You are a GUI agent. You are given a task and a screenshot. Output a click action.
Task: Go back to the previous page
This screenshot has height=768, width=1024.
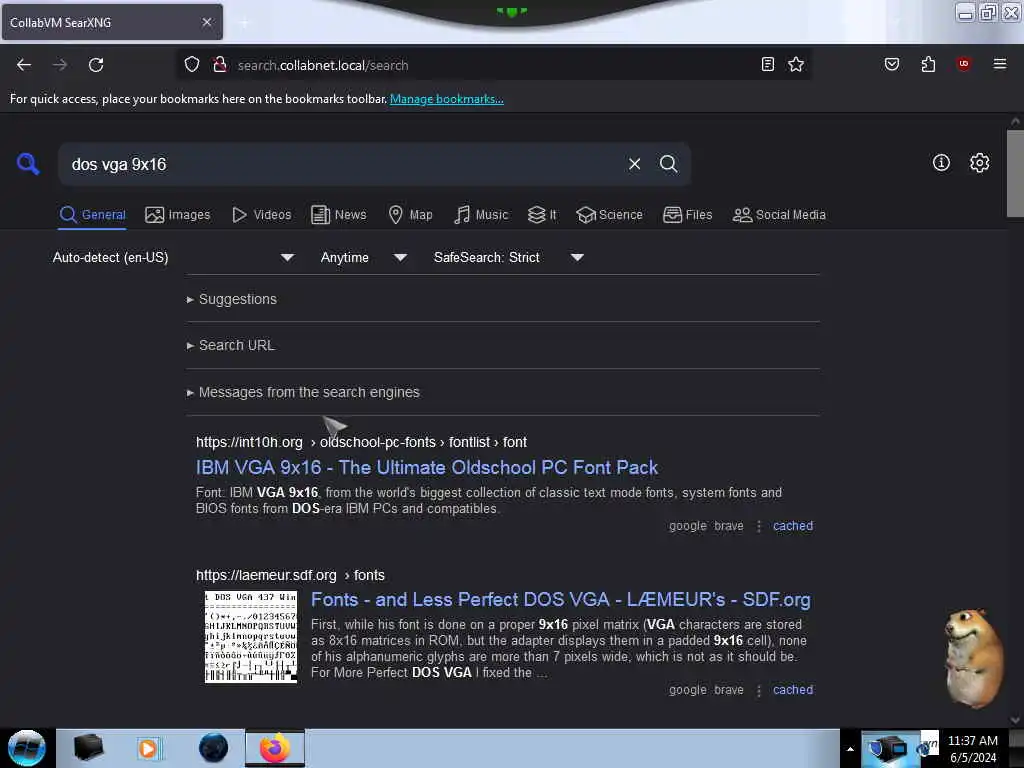(x=24, y=65)
